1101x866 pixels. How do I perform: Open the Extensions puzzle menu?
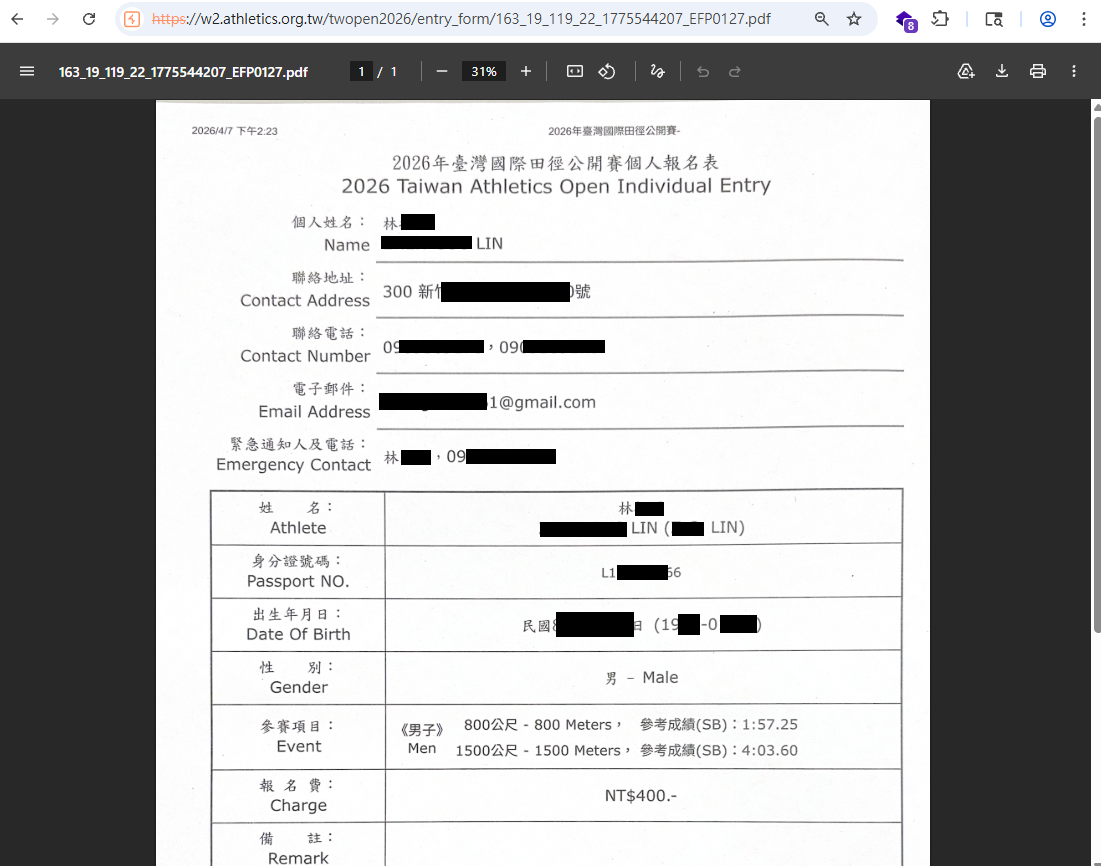(x=940, y=19)
